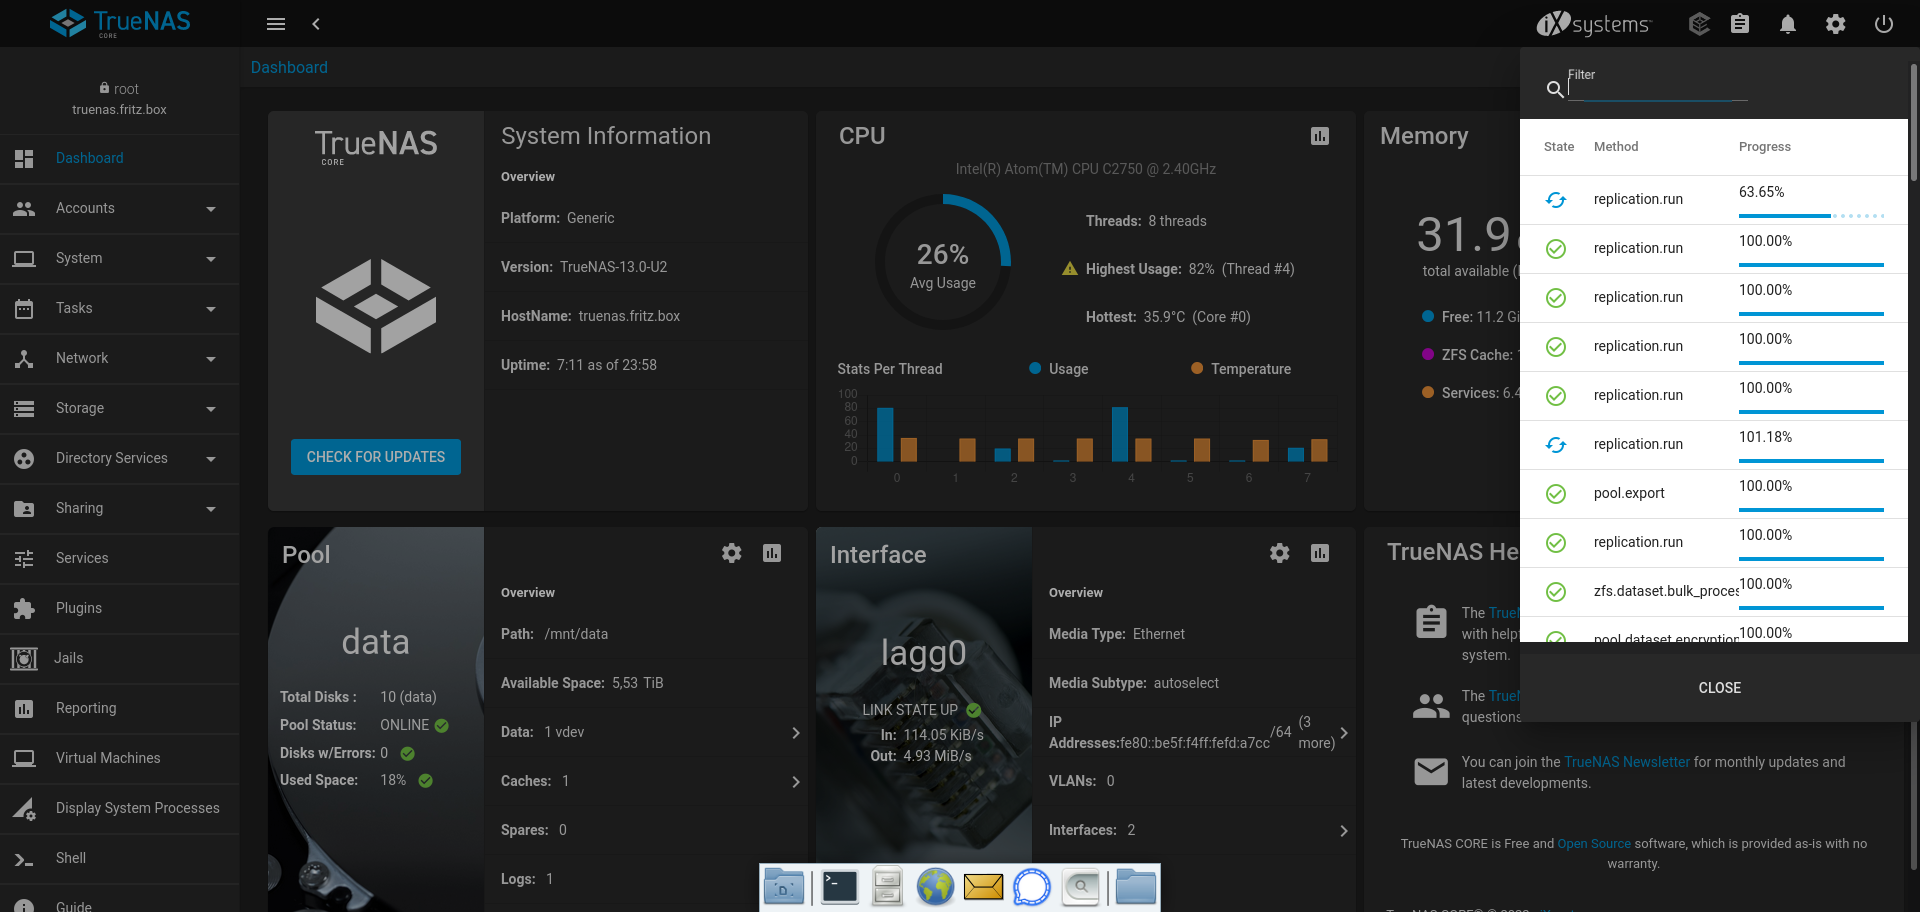Expand the Network menu

point(120,358)
